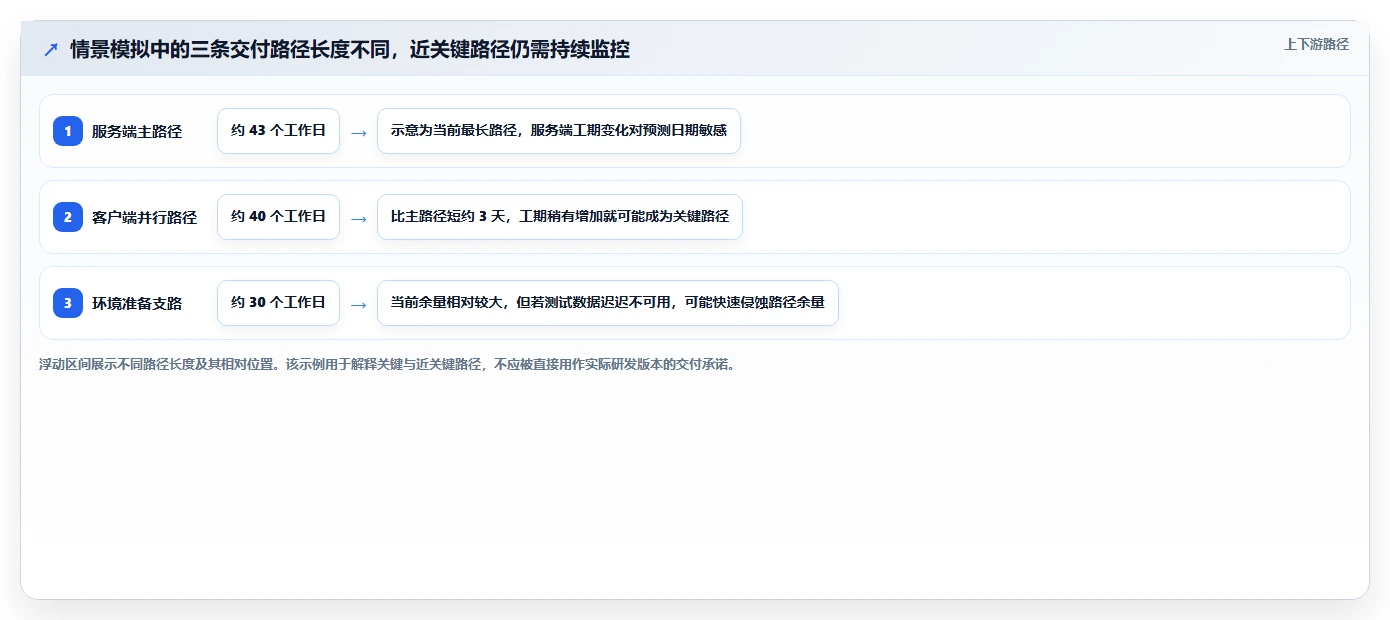Select the panel title about 三条交付路径
This screenshot has width=1390, height=620.
pyautogui.click(x=350, y=49)
